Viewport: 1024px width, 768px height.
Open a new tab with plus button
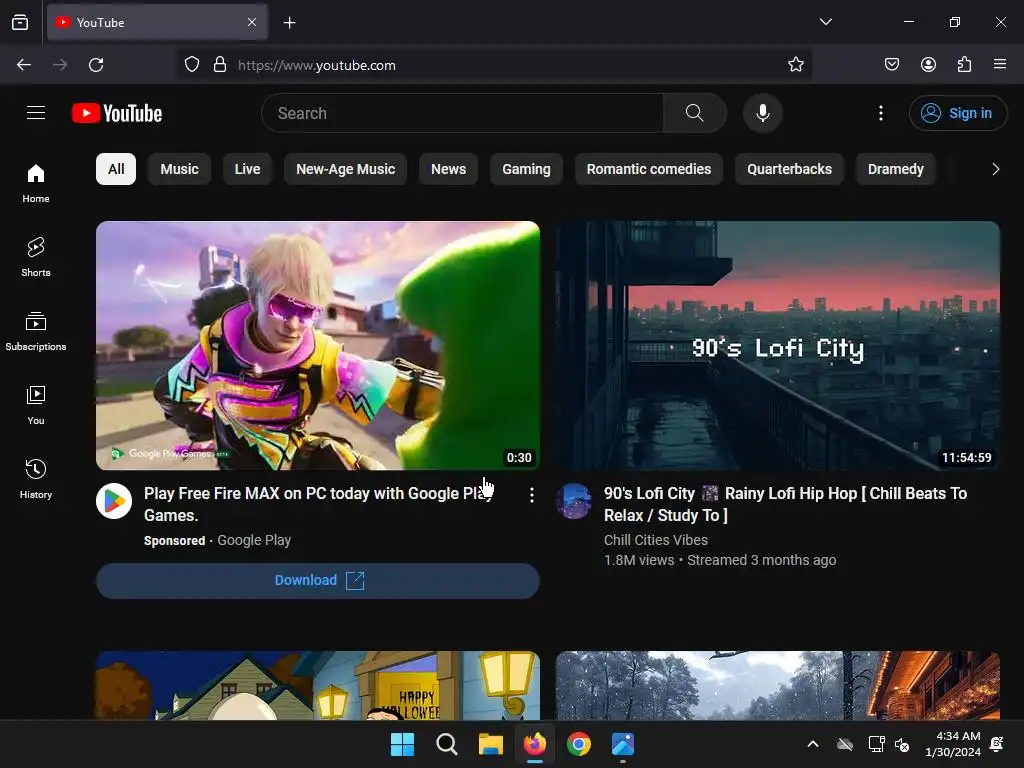tap(289, 23)
